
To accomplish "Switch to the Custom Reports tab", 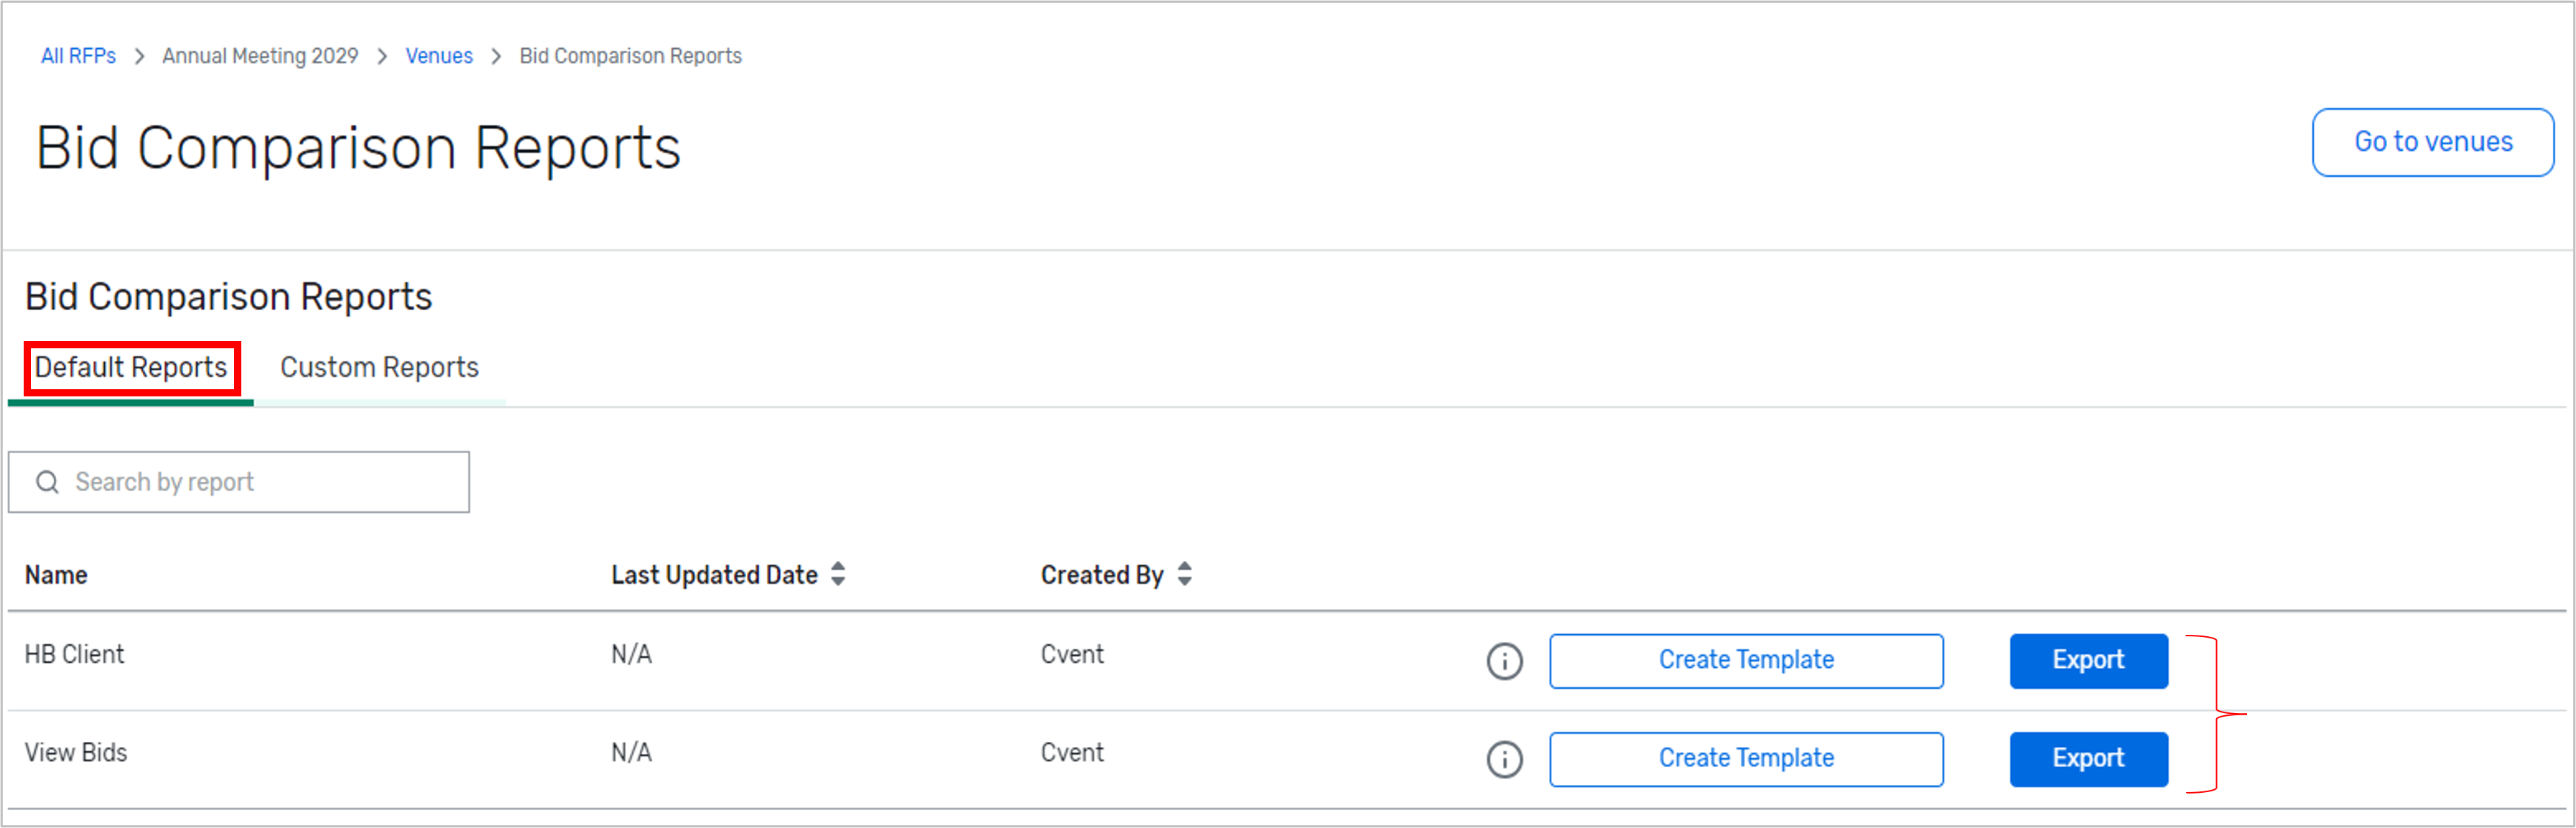I will pyautogui.click(x=379, y=367).
